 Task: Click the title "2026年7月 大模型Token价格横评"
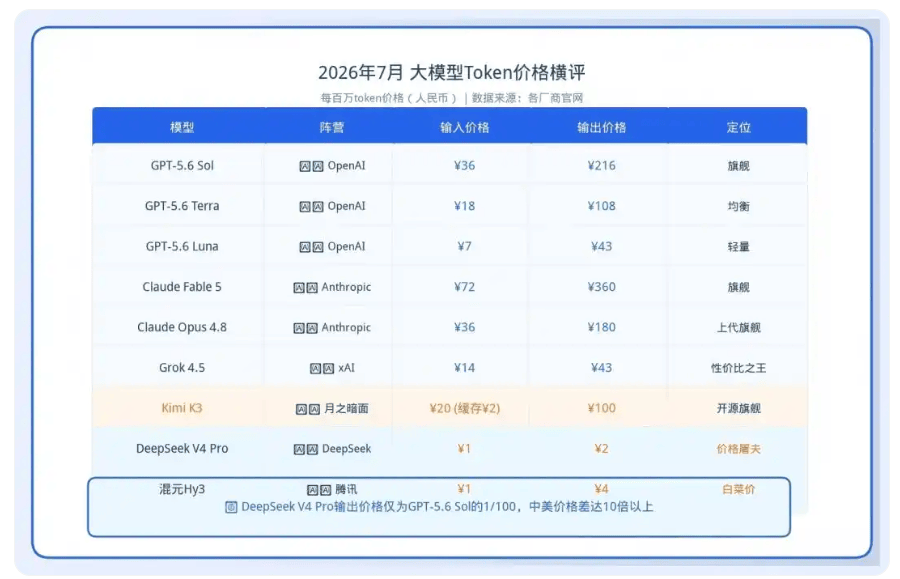(x=452, y=72)
